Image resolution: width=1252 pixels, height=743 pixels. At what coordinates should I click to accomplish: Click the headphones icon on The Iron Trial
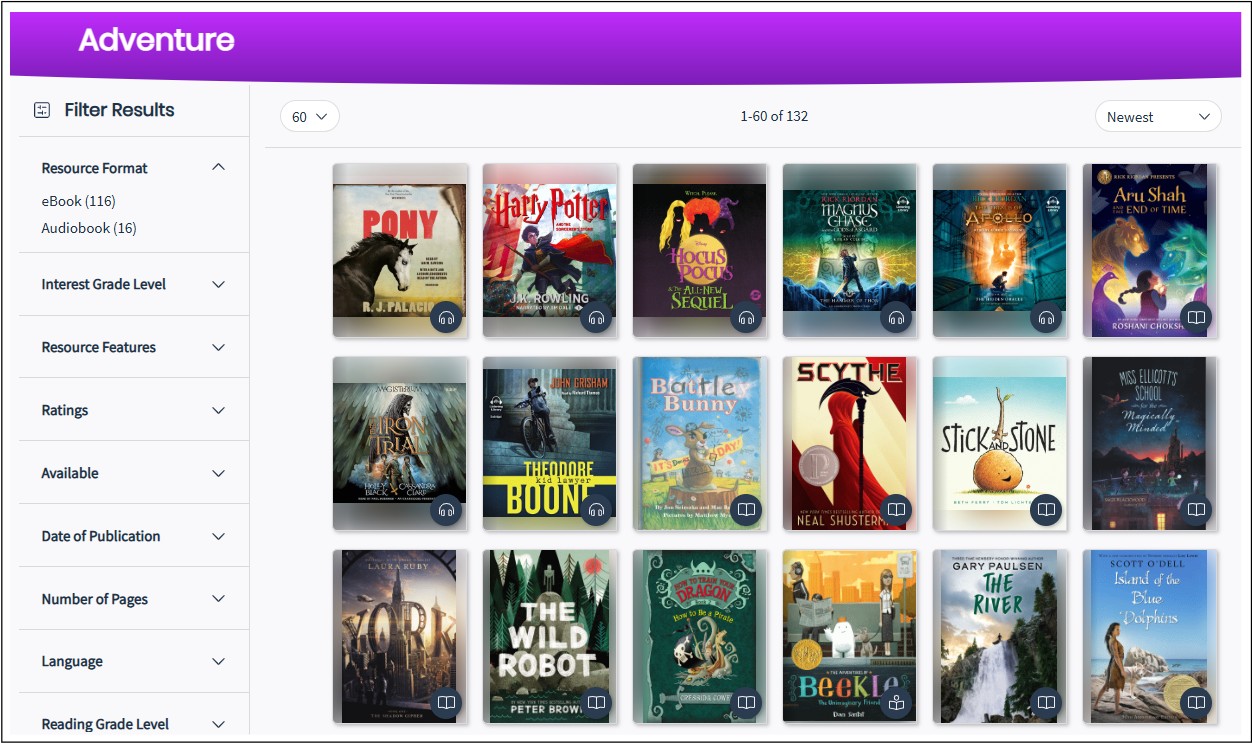[x=446, y=510]
